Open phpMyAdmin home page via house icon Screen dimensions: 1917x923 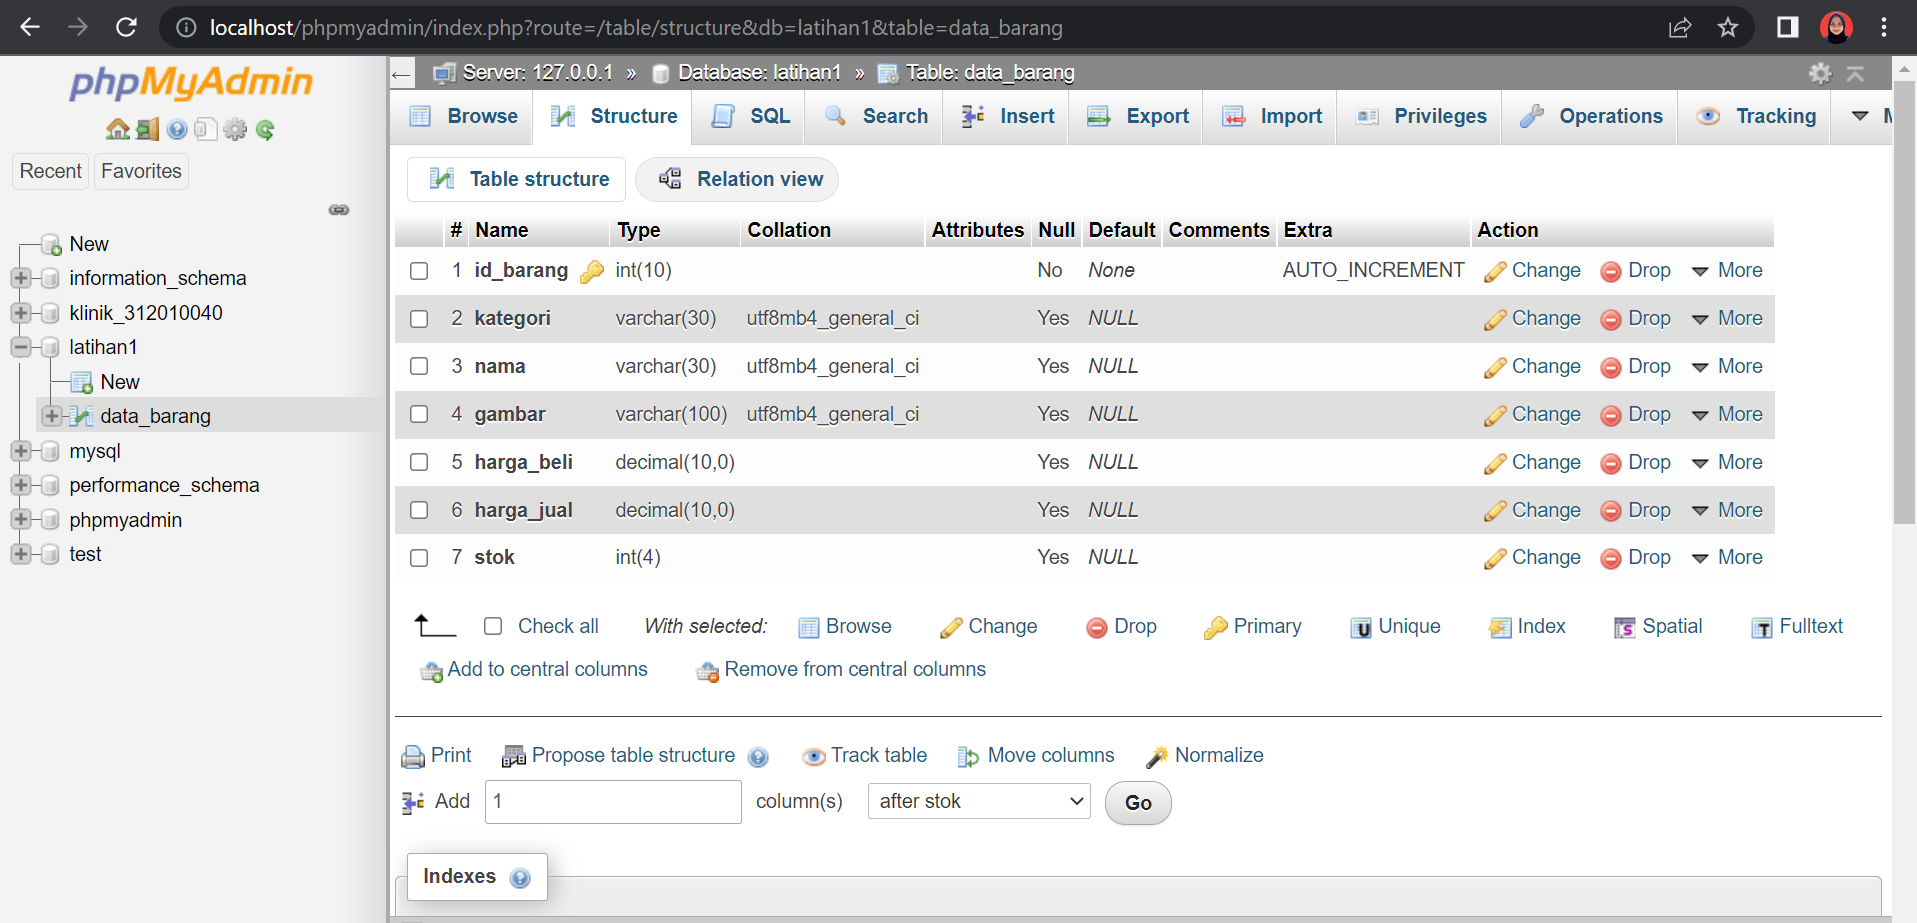click(x=118, y=129)
